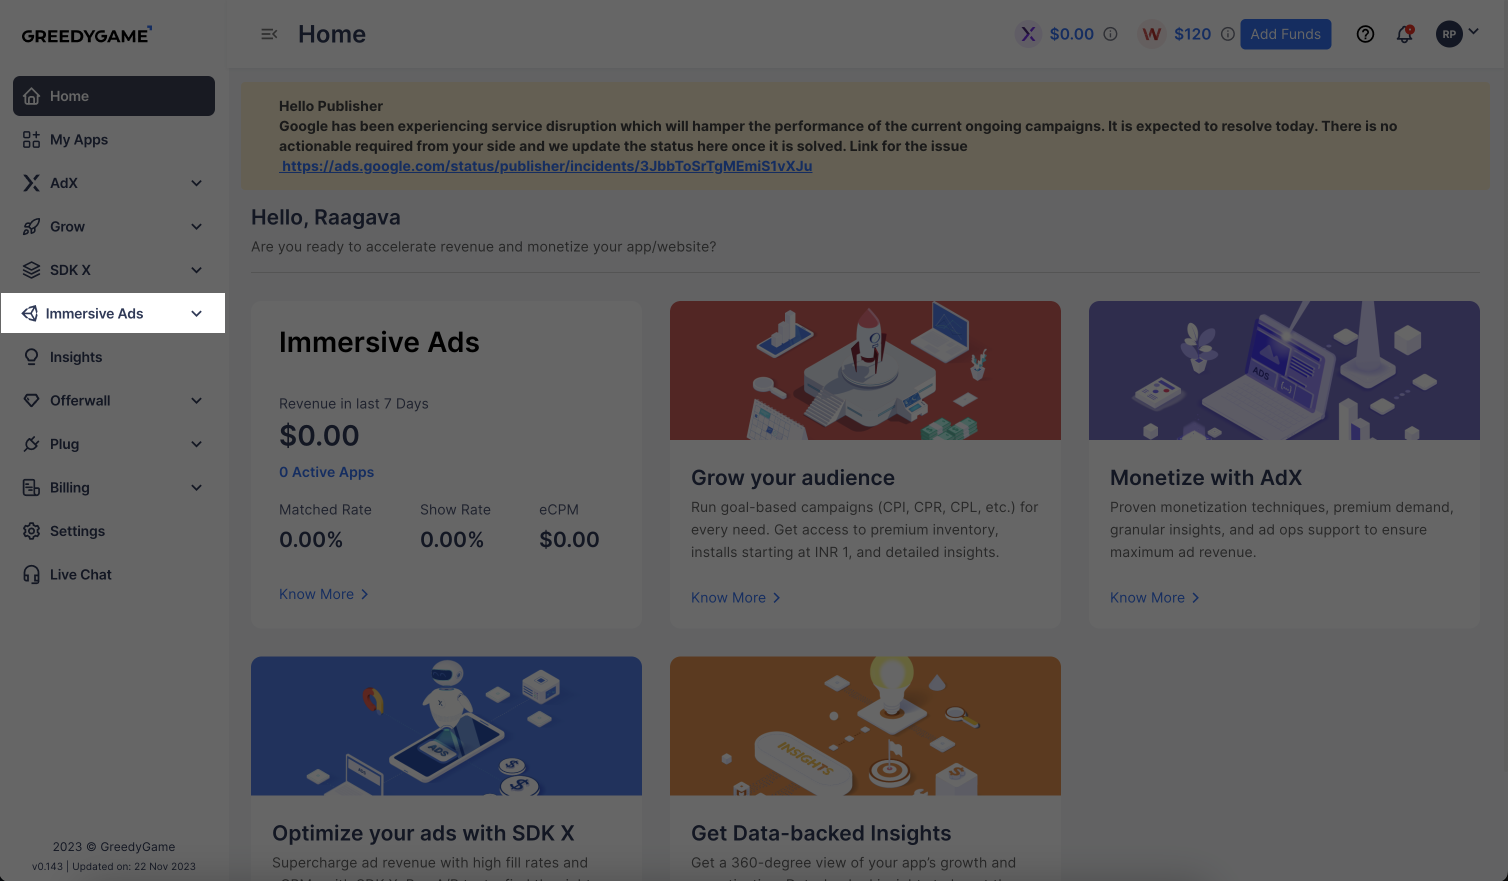Click the AdX wallet balance icon
This screenshot has height=881, width=1508.
click(x=1028, y=34)
